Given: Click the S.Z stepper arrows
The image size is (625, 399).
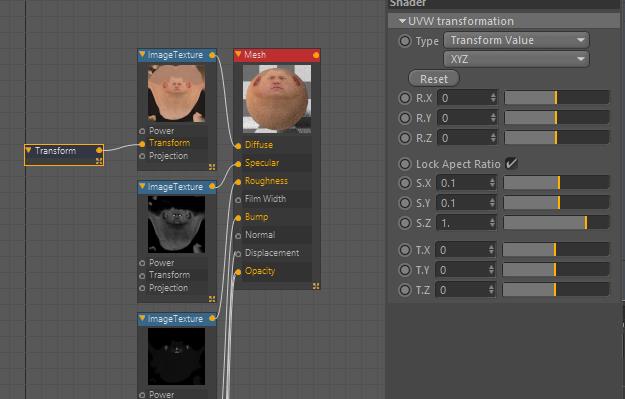Looking at the screenshot, I should 492,223.
